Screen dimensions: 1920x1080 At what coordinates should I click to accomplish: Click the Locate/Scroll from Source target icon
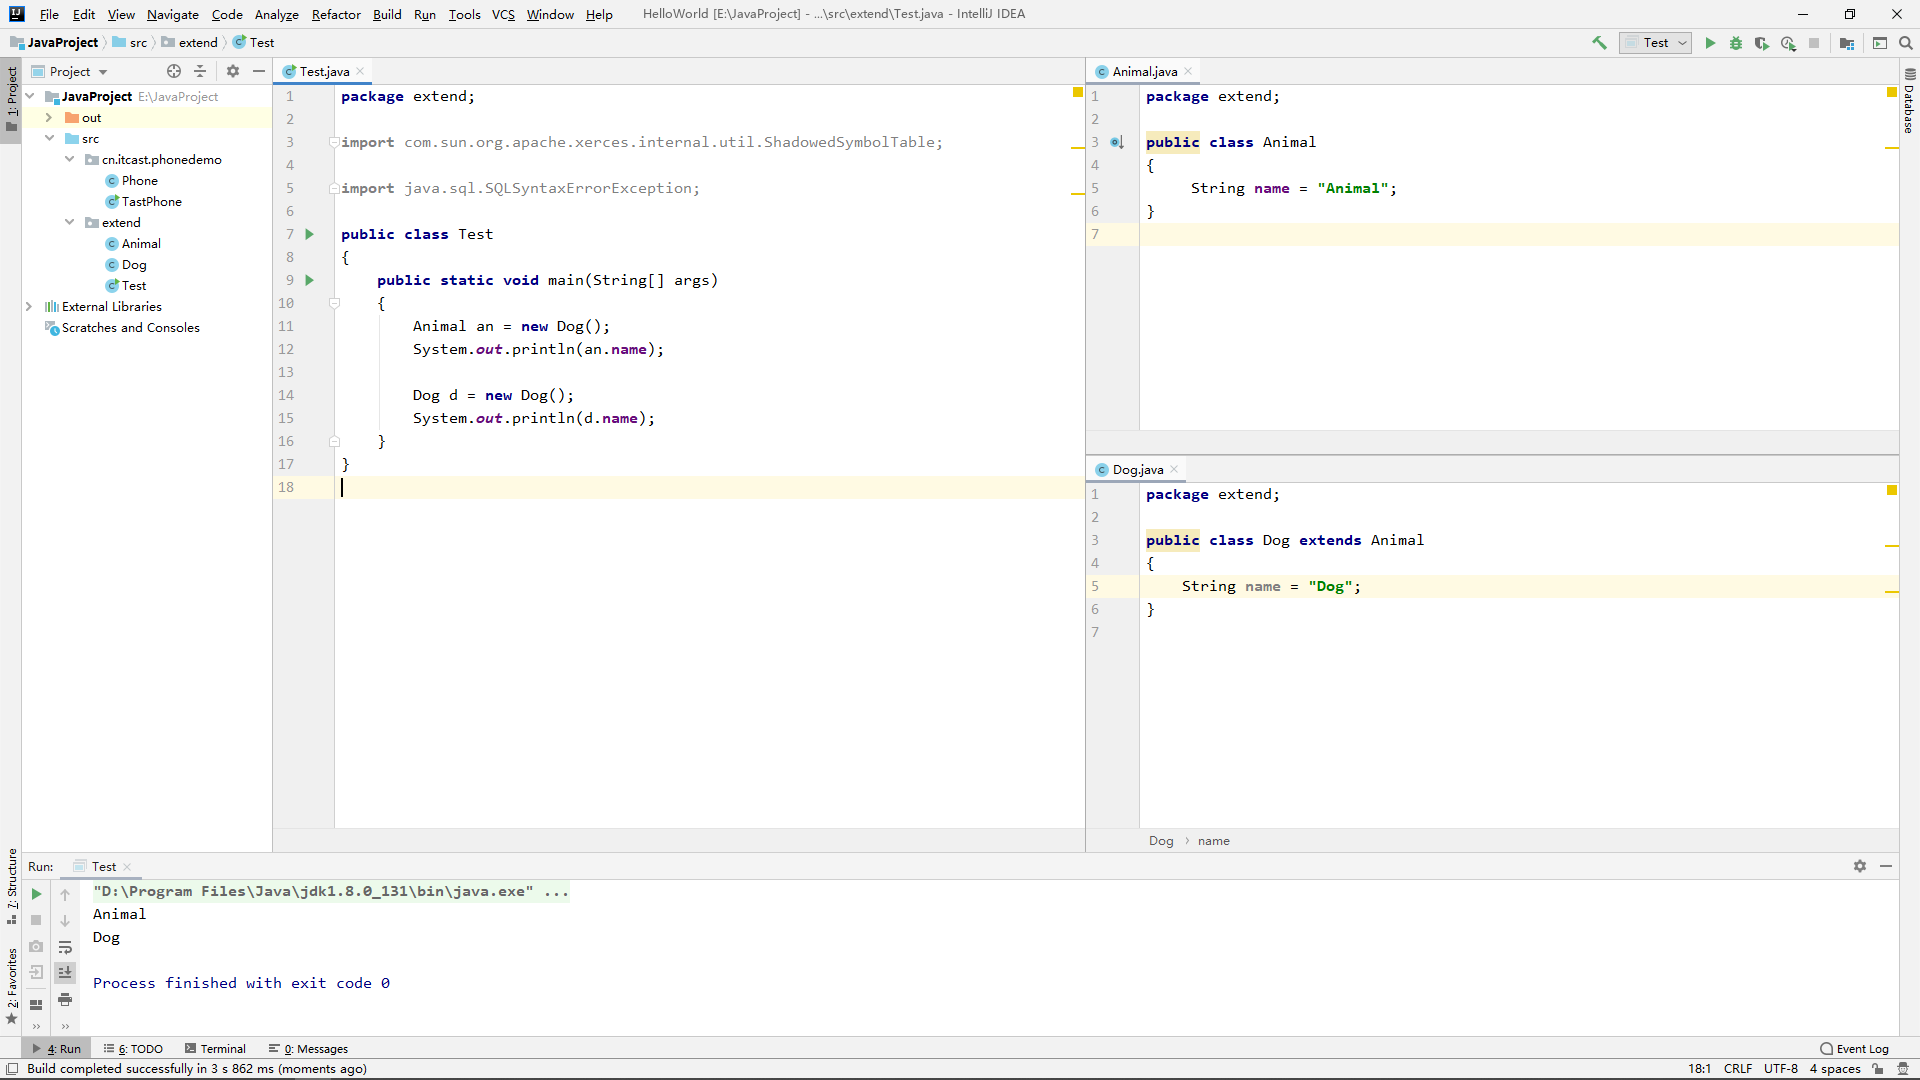point(174,71)
